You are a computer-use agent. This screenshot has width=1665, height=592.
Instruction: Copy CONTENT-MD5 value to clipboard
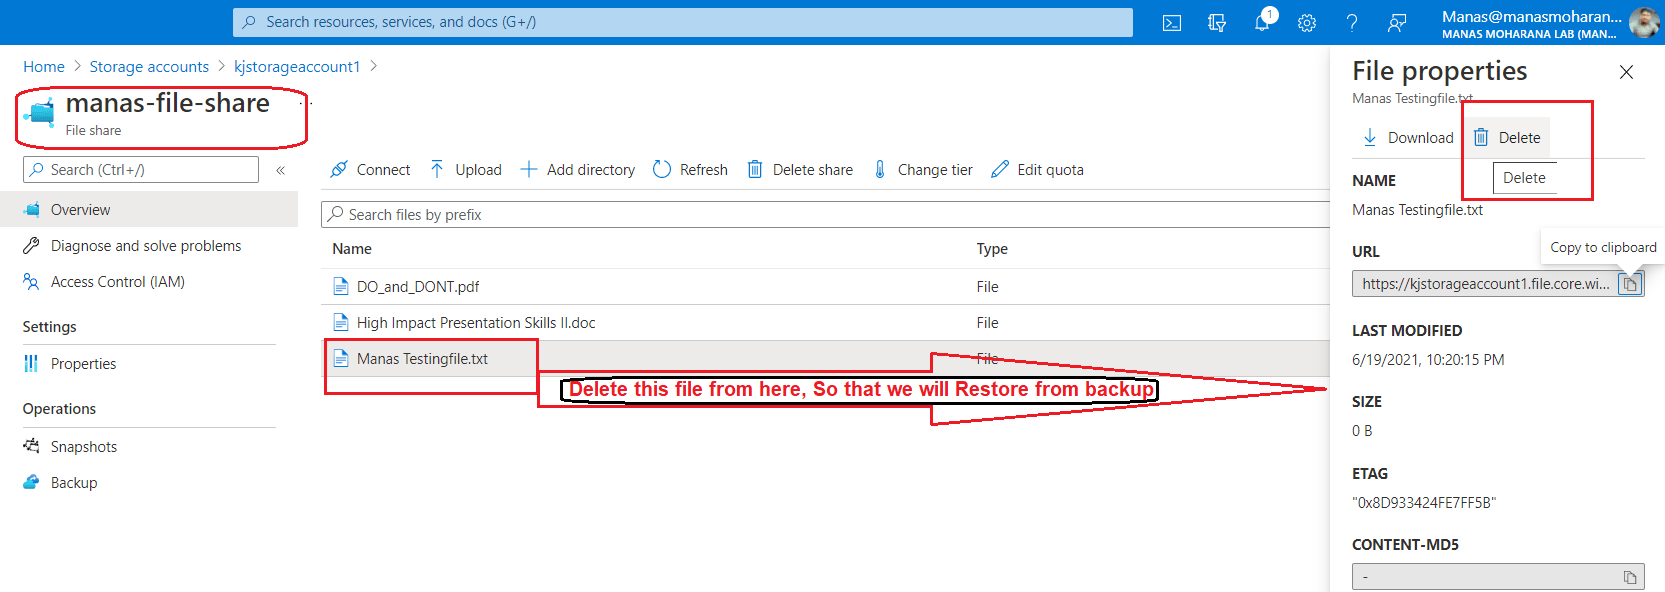click(x=1630, y=577)
